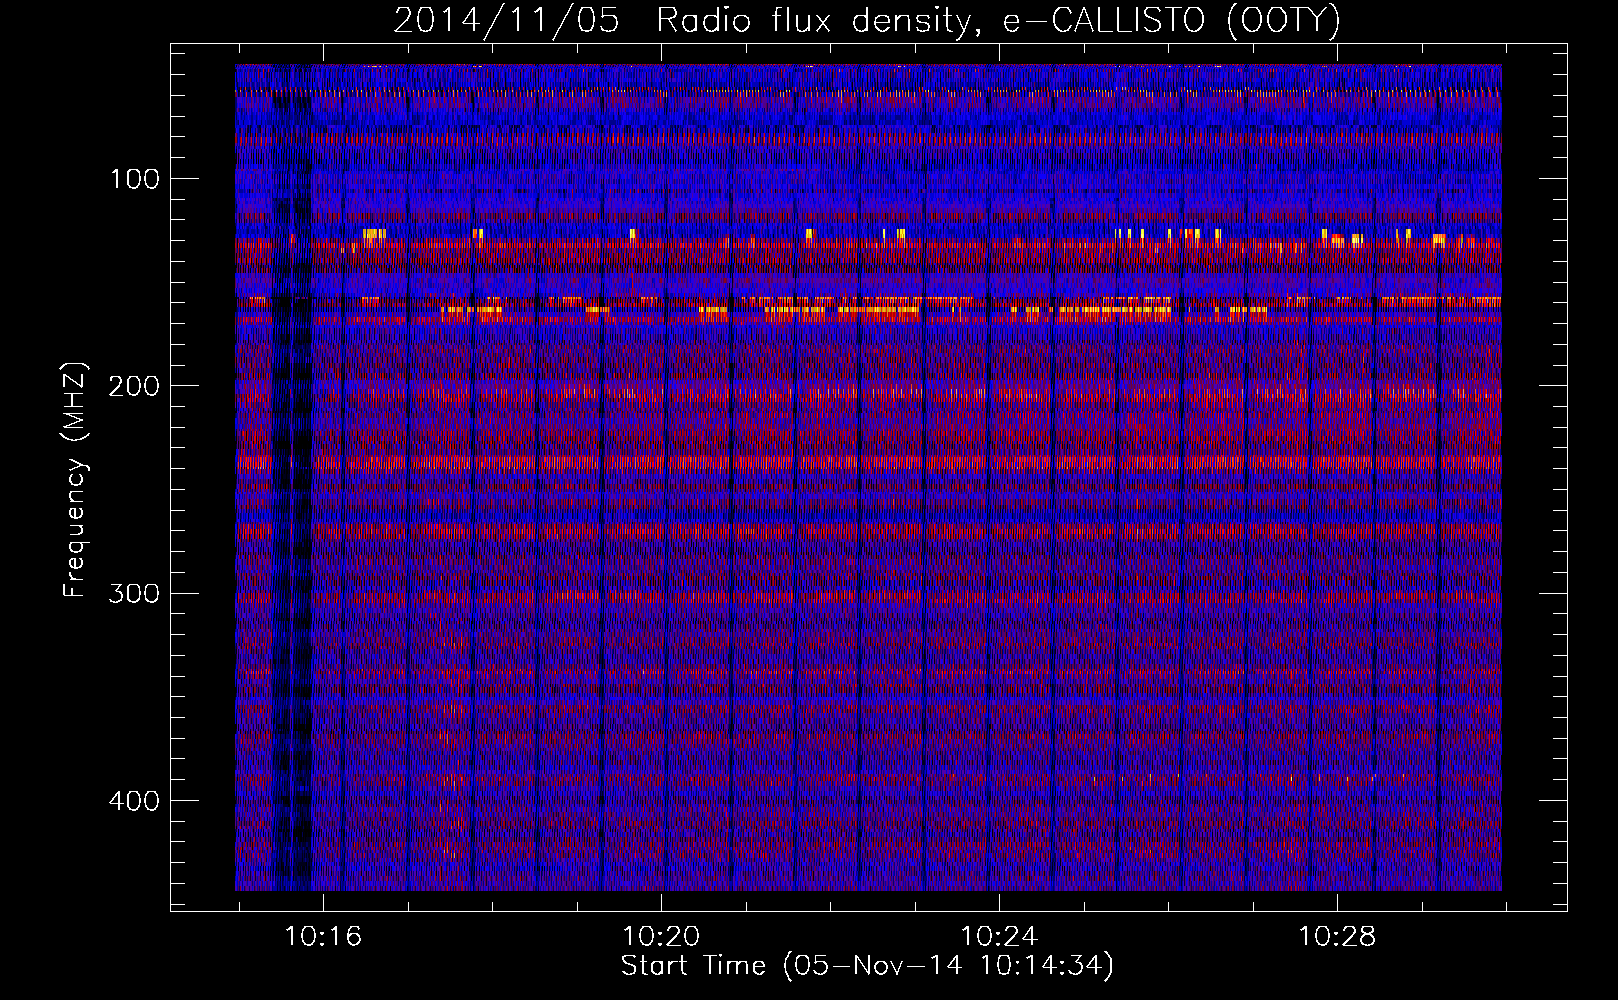Click the "Frequency (MHZ)" y-axis label

76,480
